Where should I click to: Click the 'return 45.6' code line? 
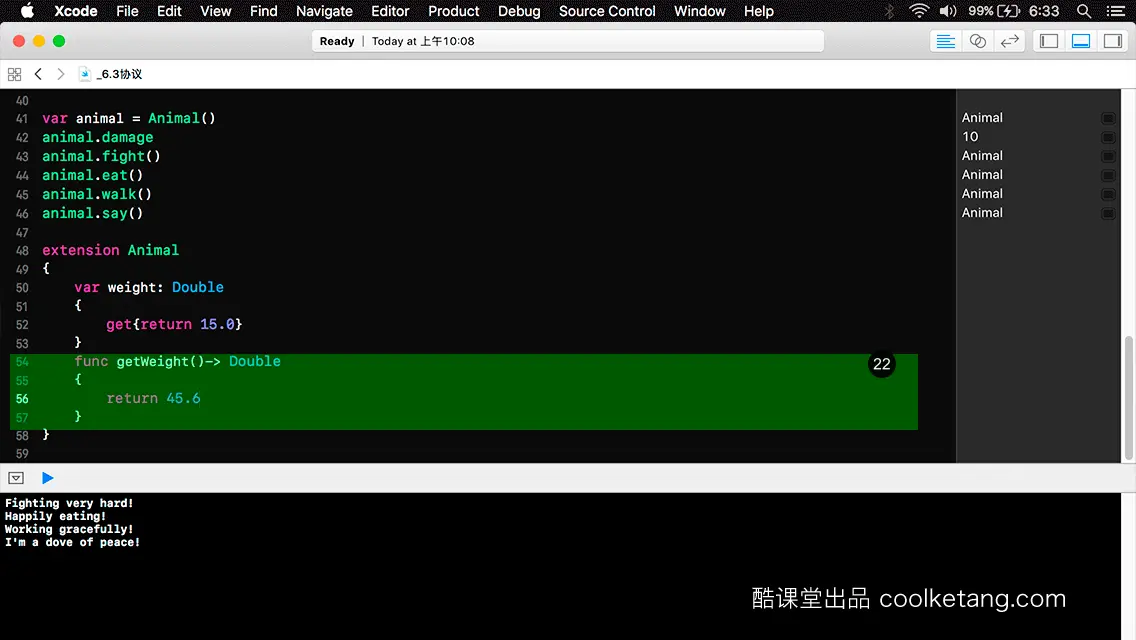pos(154,398)
